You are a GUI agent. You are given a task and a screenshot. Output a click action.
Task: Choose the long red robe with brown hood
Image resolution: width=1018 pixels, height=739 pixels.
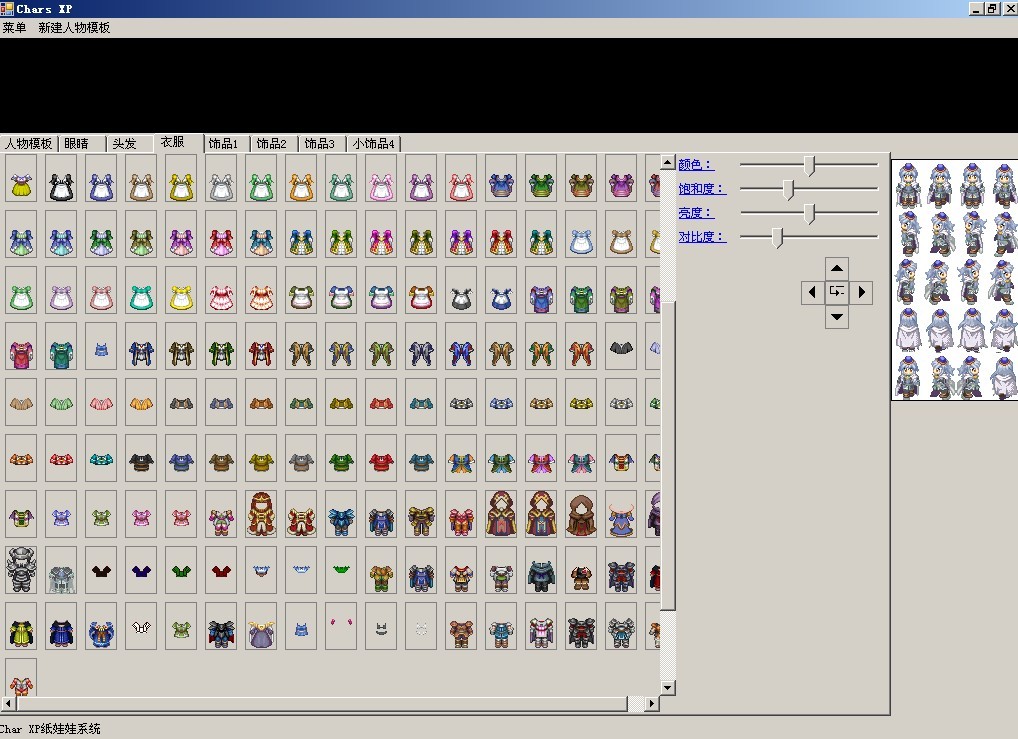tap(261, 514)
